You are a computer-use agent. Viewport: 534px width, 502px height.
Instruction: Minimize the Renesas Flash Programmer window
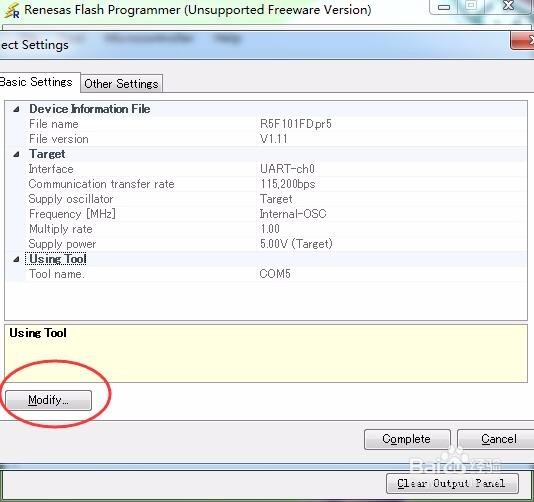click(x=444, y=7)
